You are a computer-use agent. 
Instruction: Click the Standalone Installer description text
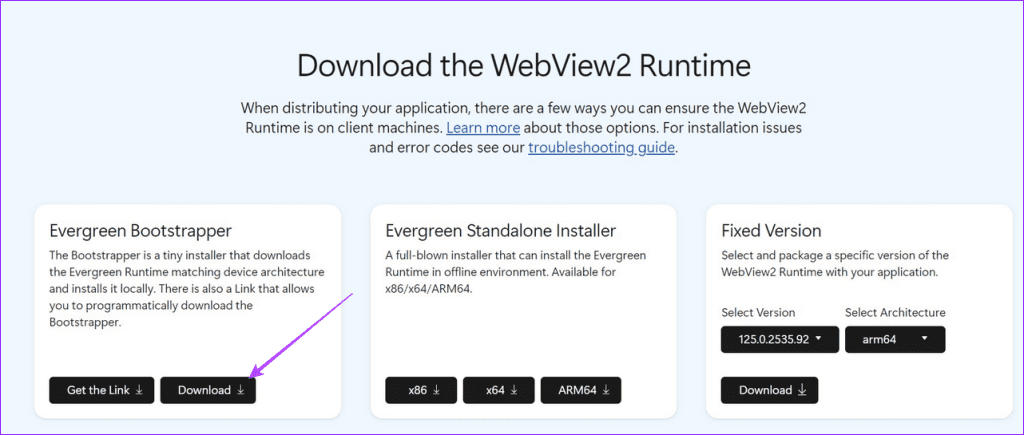(510, 272)
